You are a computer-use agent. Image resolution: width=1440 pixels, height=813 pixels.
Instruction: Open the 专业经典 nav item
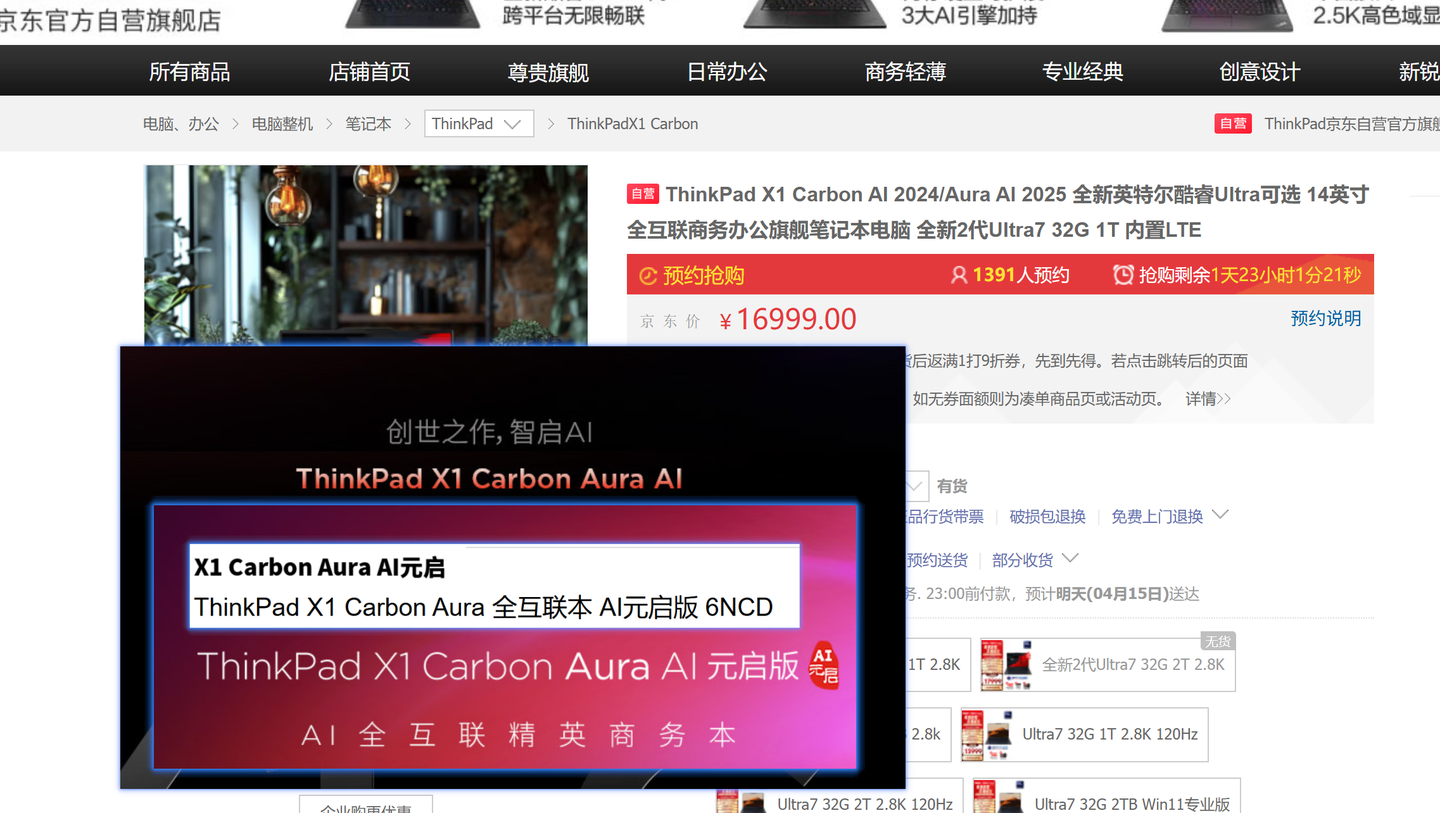(x=1083, y=72)
